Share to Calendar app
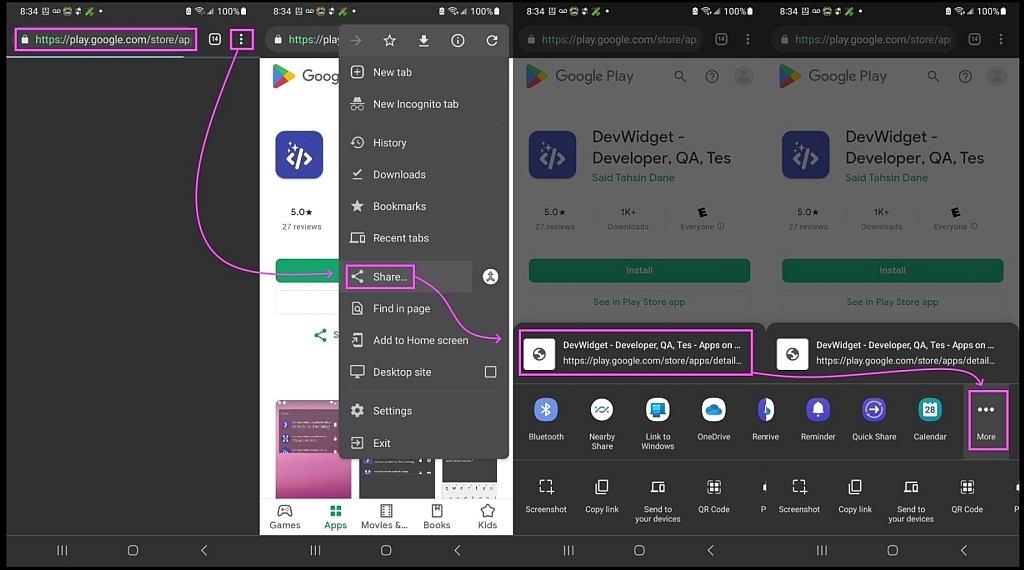This screenshot has height=570, width=1024. [930, 420]
